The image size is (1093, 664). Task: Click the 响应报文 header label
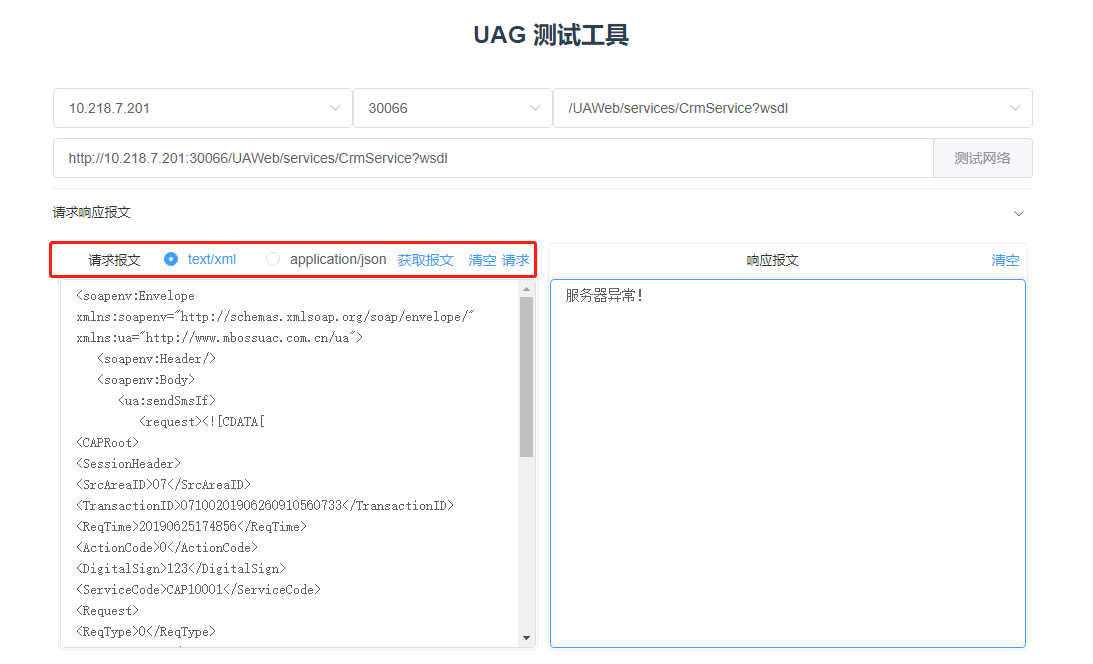point(772,260)
